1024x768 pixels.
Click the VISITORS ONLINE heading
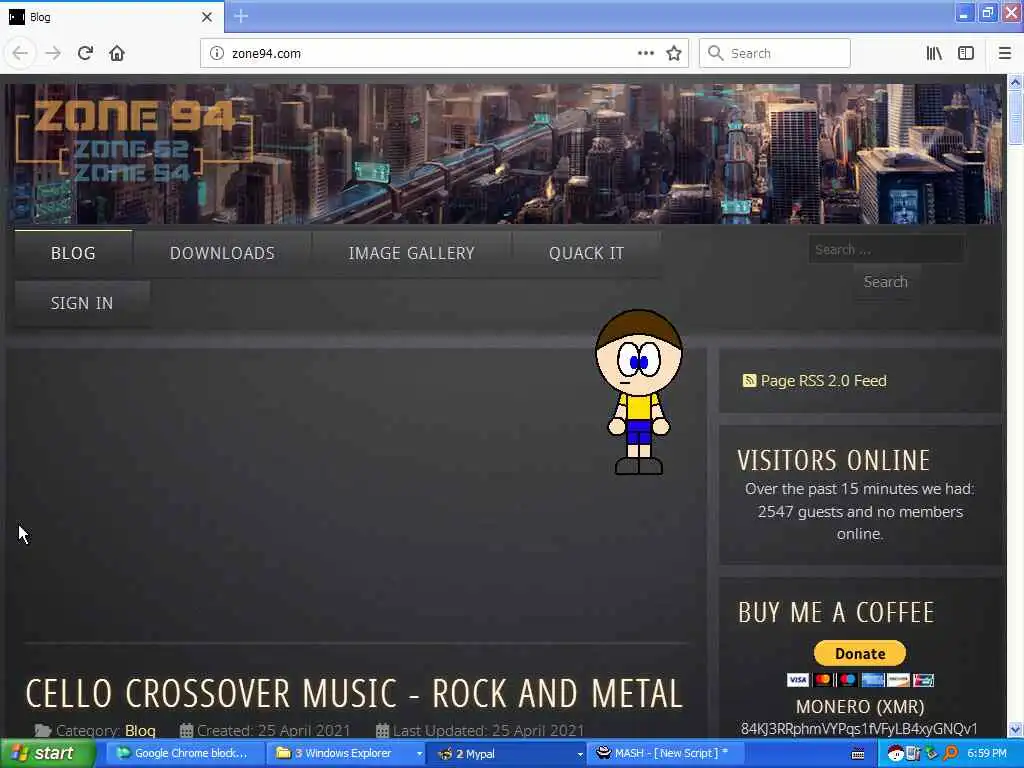(833, 460)
